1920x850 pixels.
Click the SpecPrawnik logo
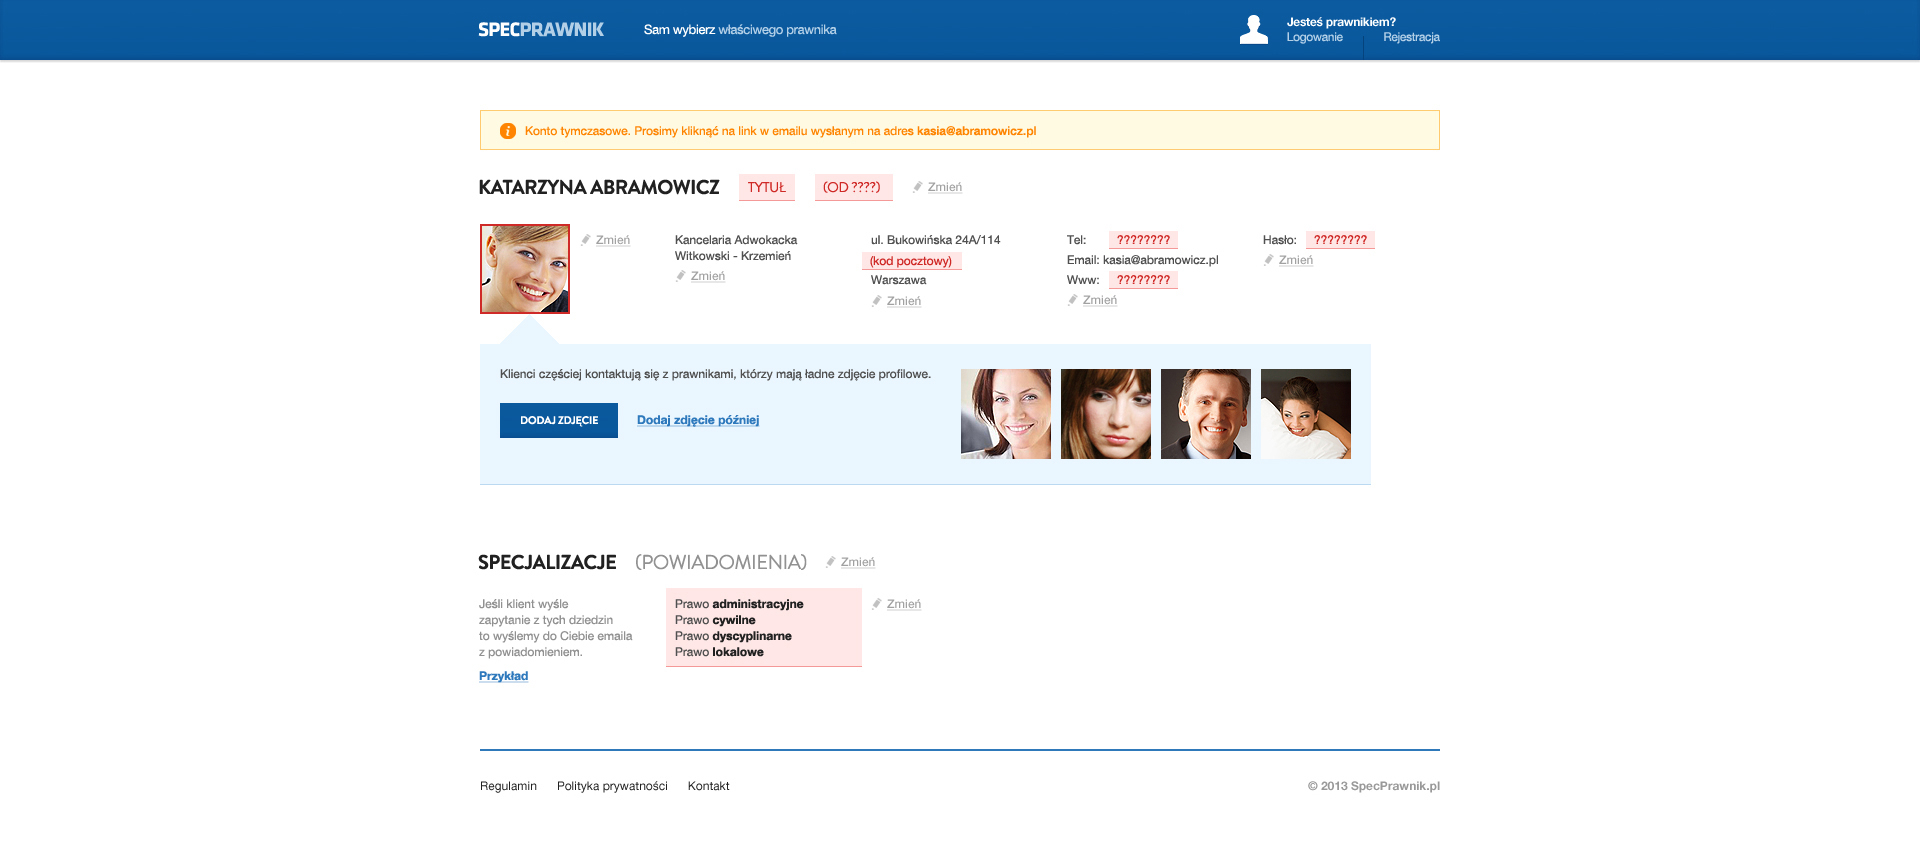pyautogui.click(x=540, y=30)
